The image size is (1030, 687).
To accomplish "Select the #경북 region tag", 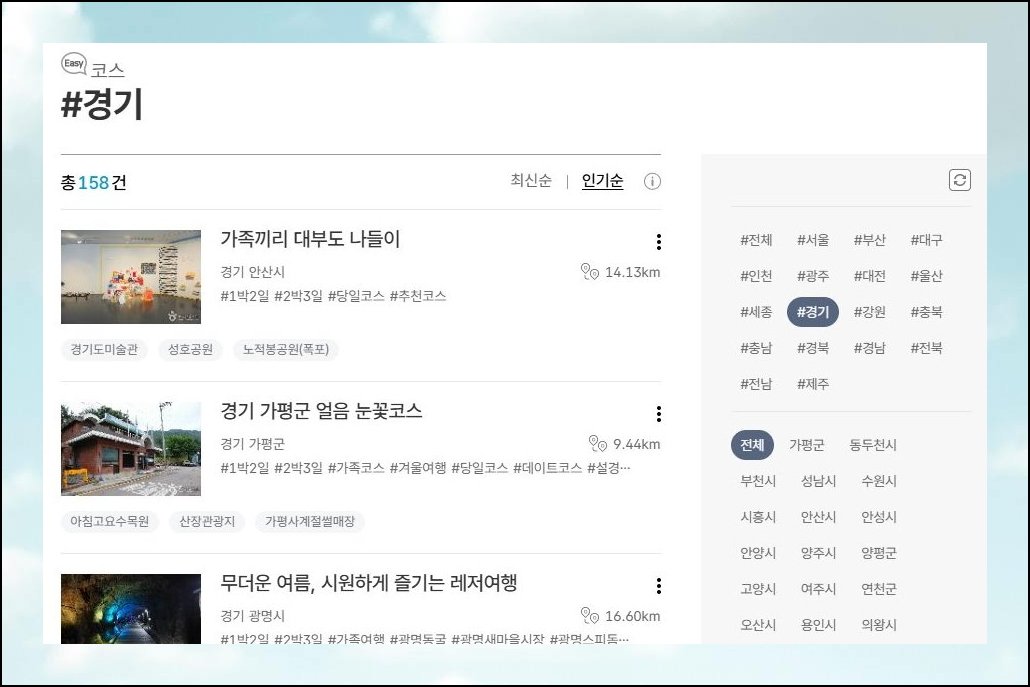I will click(813, 348).
